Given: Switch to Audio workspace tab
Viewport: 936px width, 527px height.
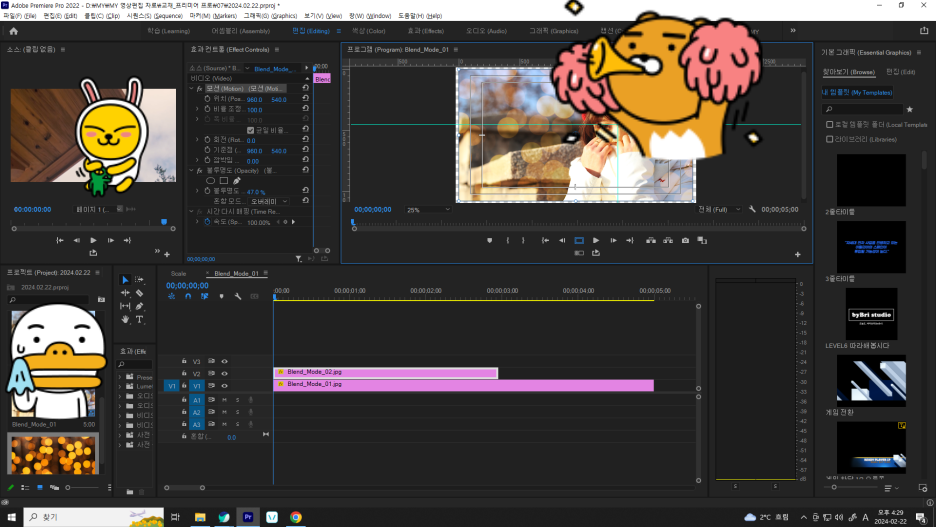Looking at the screenshot, I should 487,31.
